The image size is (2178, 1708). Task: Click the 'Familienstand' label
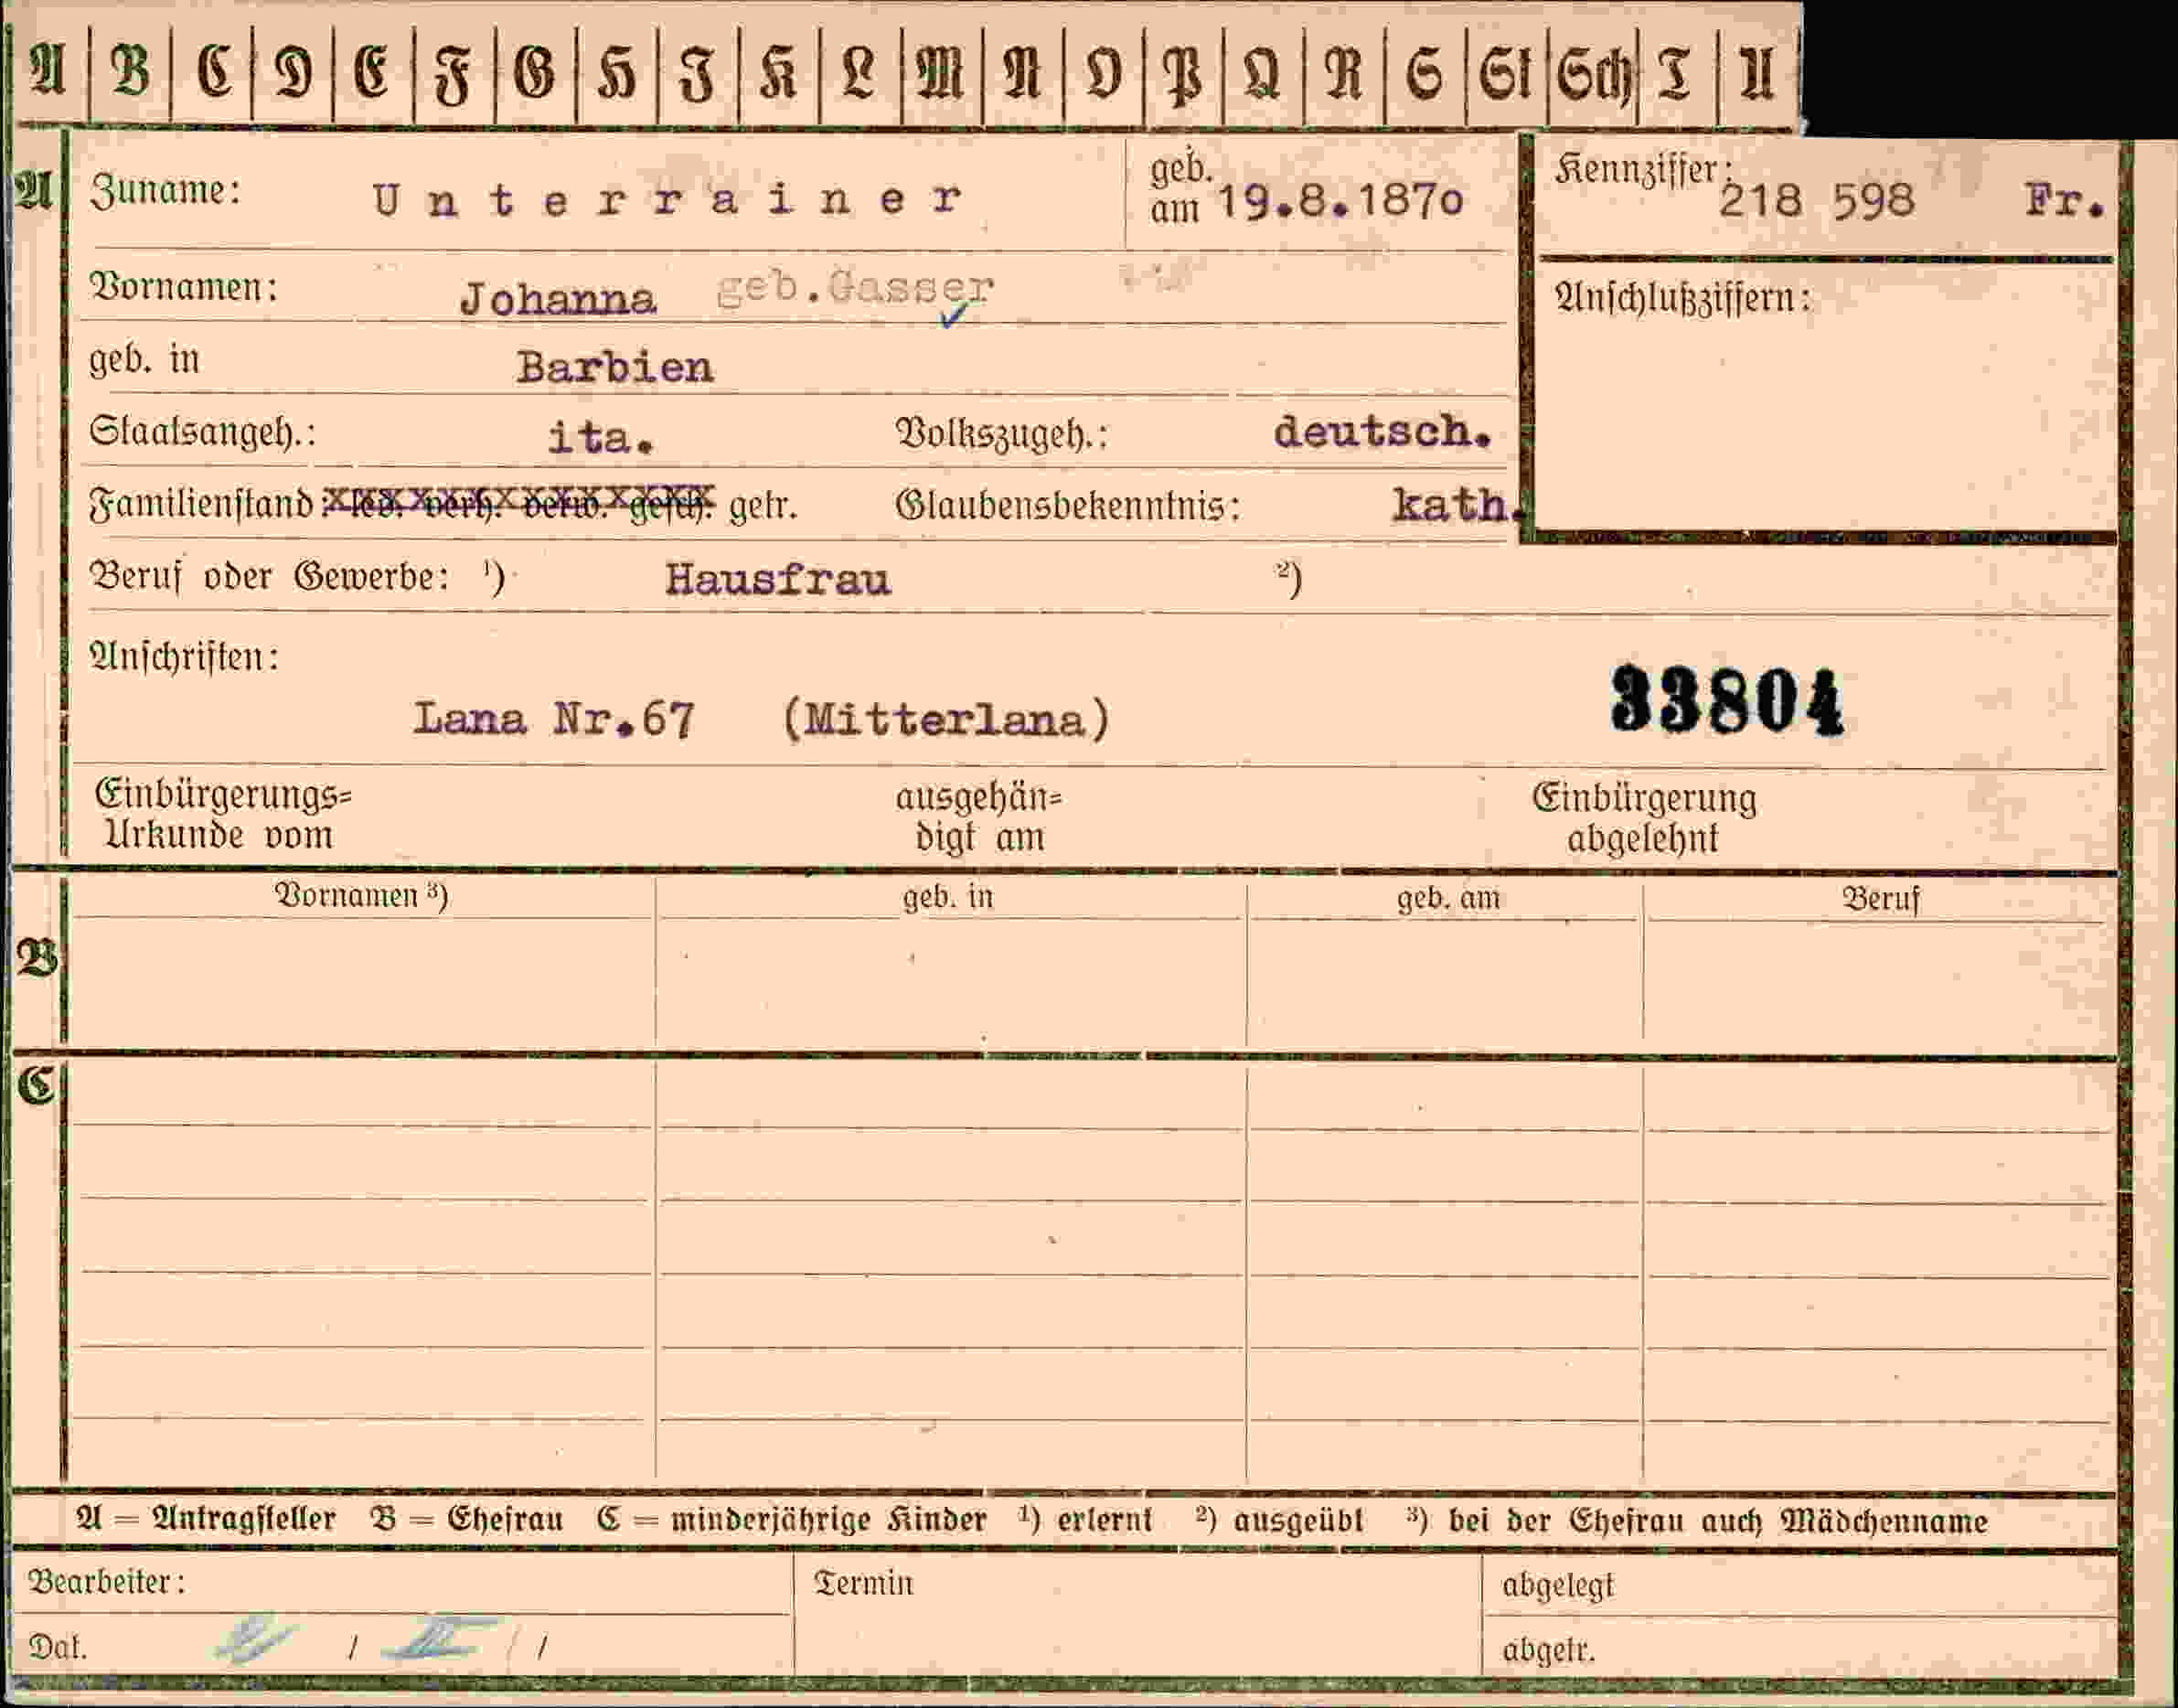[x=202, y=504]
